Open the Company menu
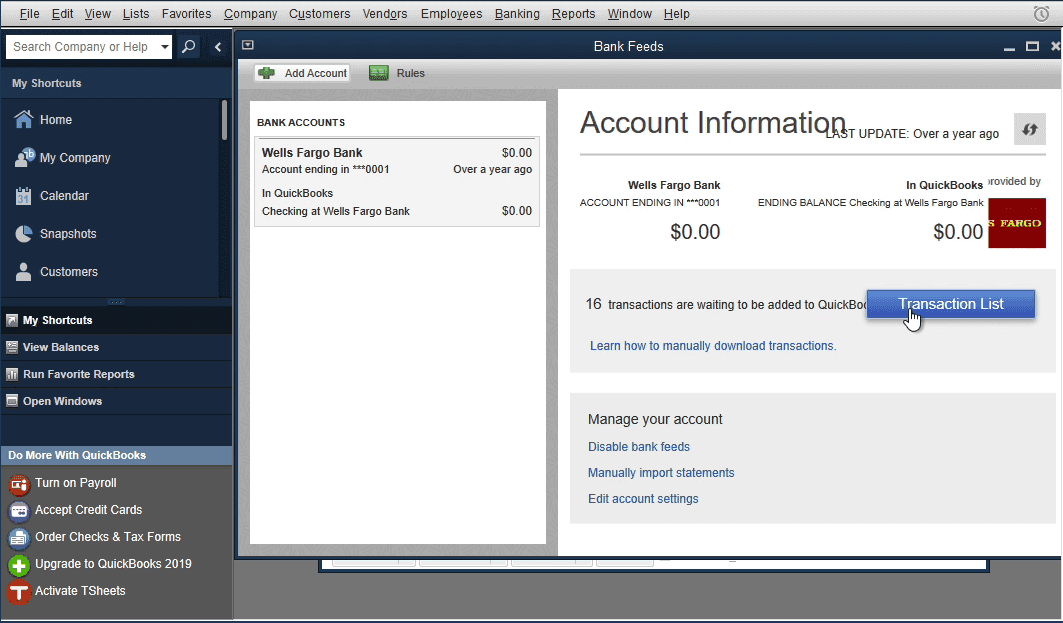 tap(250, 14)
